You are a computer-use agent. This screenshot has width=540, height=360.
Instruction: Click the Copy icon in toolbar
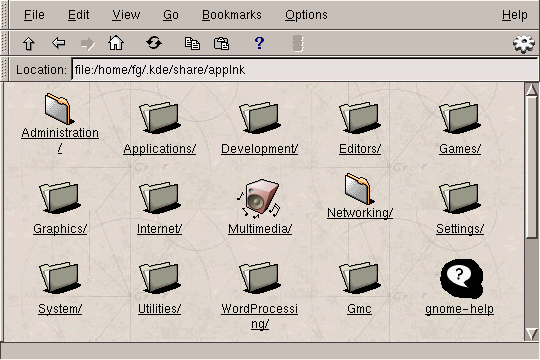coord(192,43)
